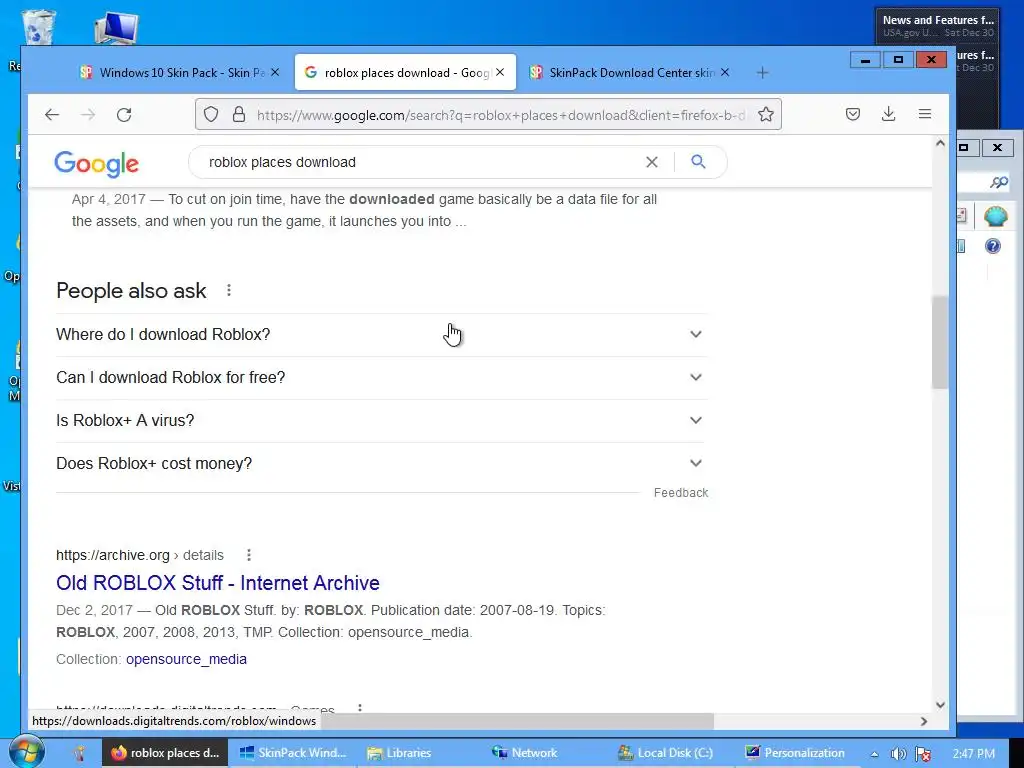Click Firefox roblox places taskbar button
1024x768 pixels.
pos(165,753)
